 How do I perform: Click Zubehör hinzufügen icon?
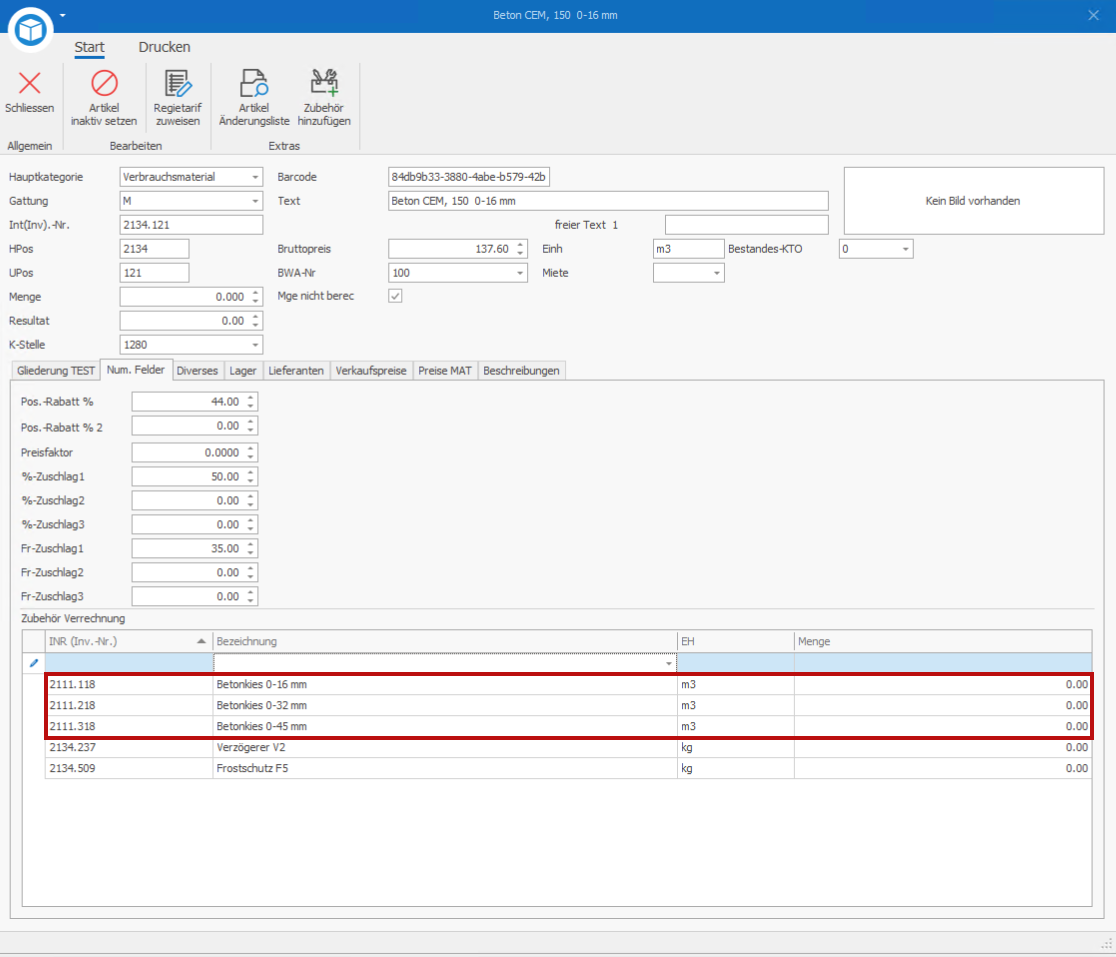pyautogui.click(x=324, y=83)
